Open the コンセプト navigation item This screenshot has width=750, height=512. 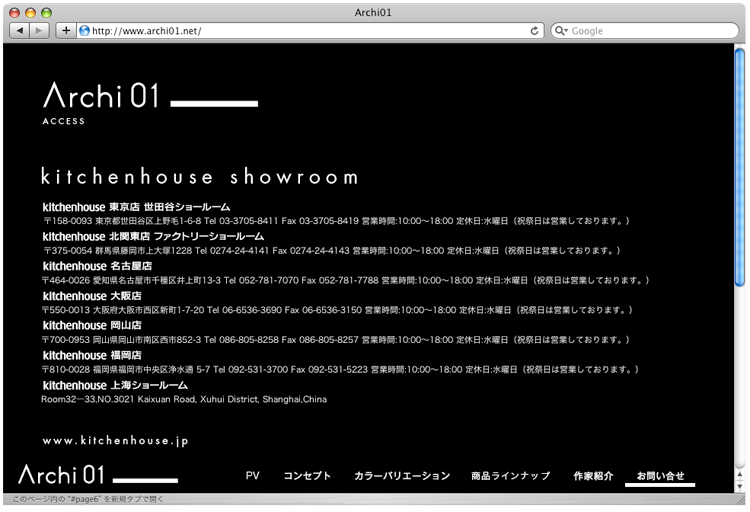coord(307,476)
